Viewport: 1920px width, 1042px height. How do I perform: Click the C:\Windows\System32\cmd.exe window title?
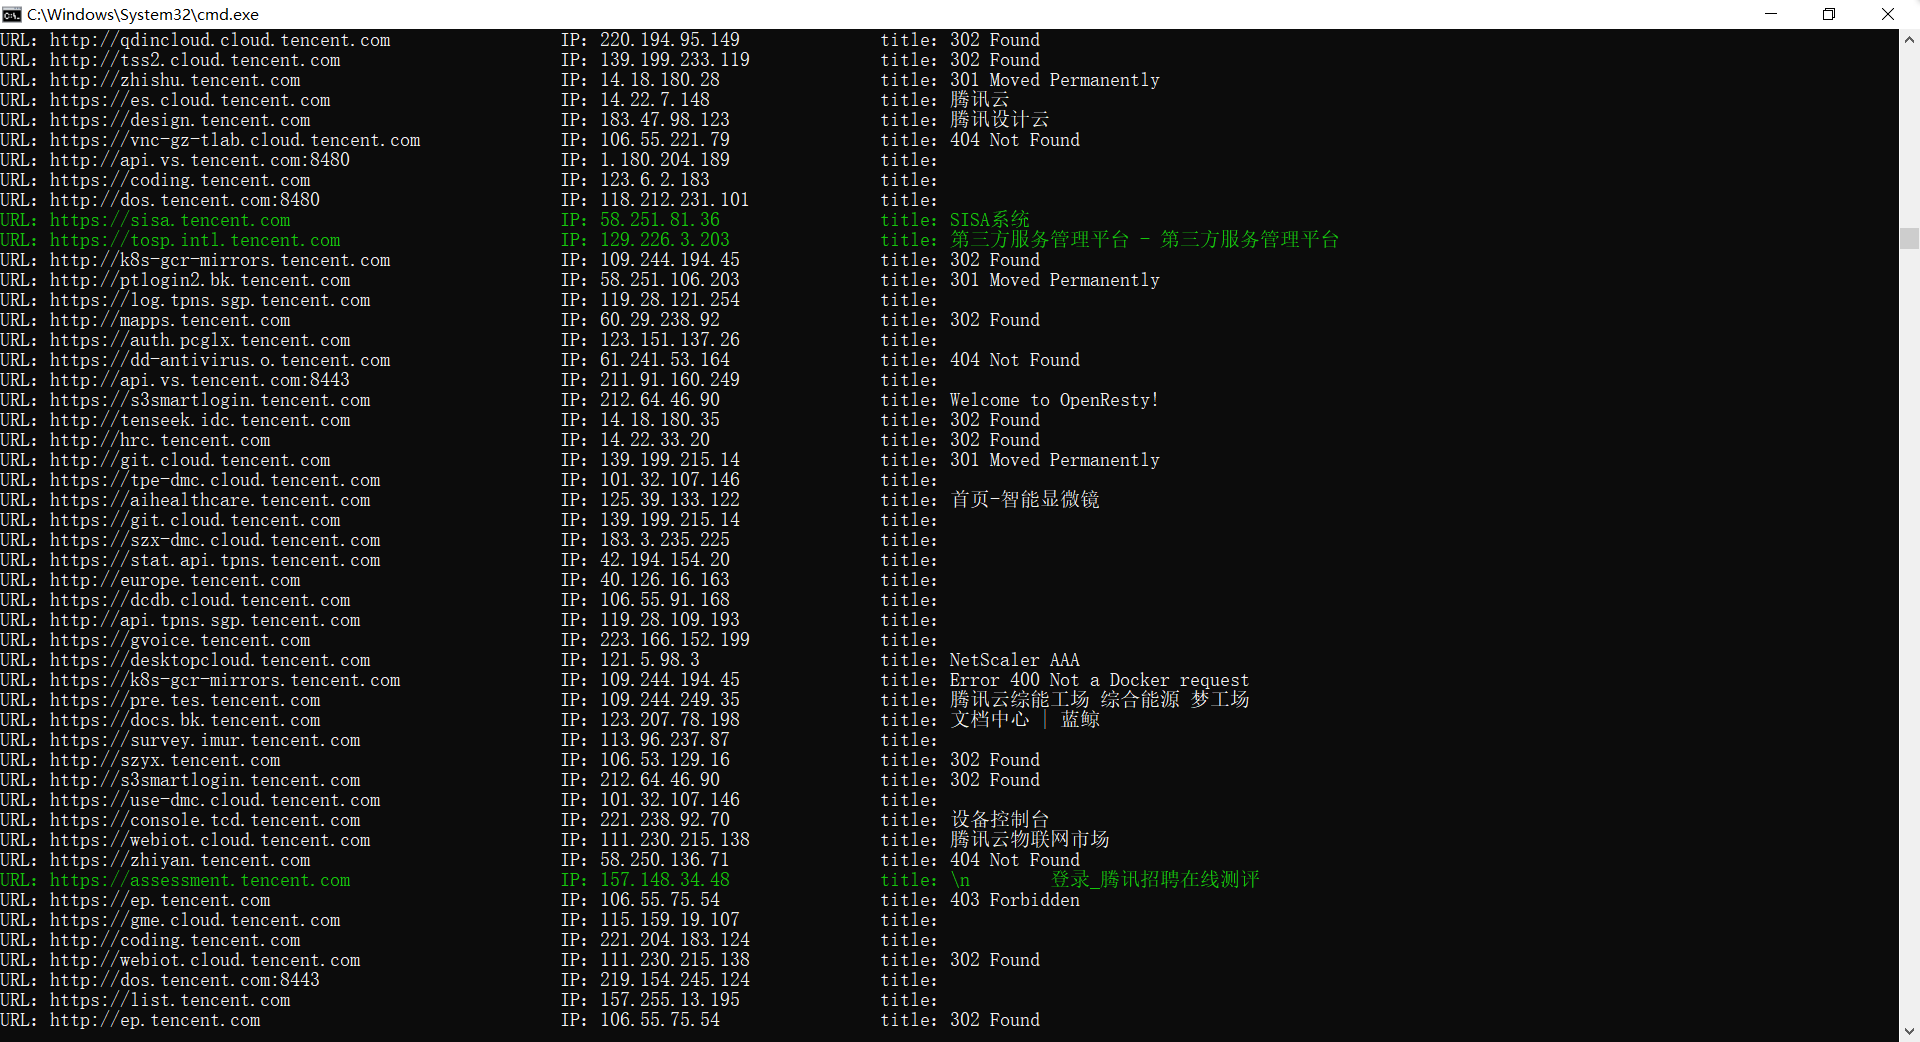pos(143,14)
